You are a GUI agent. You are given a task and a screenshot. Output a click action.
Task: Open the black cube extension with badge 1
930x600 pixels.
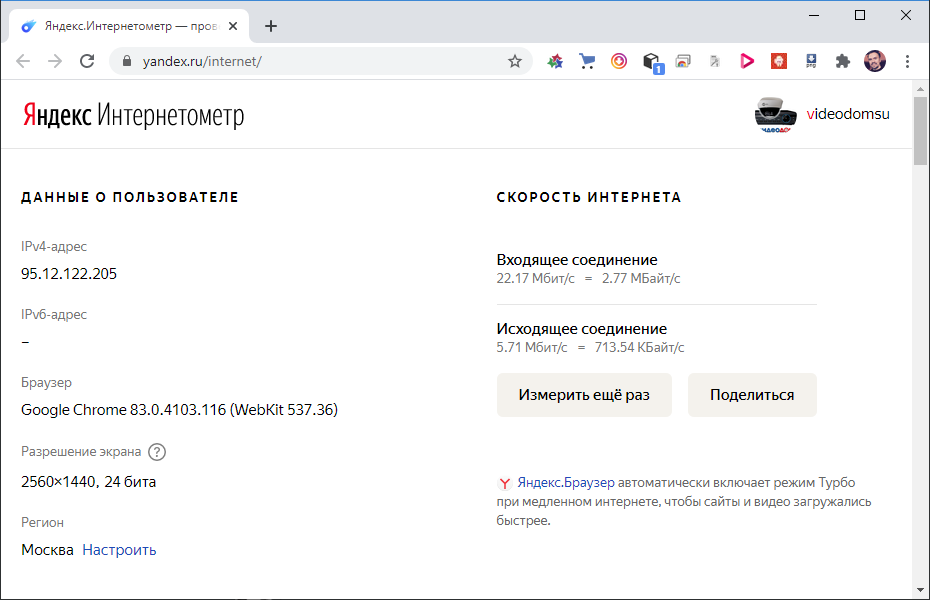point(652,62)
